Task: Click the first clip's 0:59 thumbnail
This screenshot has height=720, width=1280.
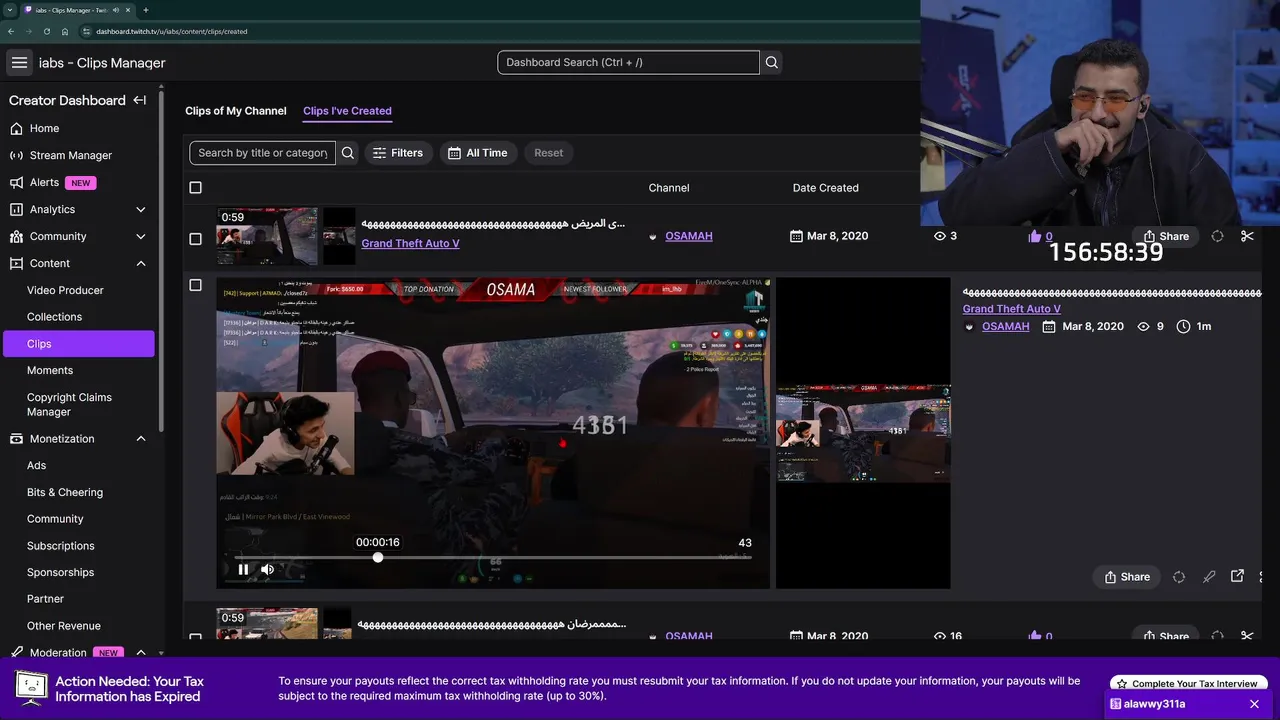Action: [267, 236]
